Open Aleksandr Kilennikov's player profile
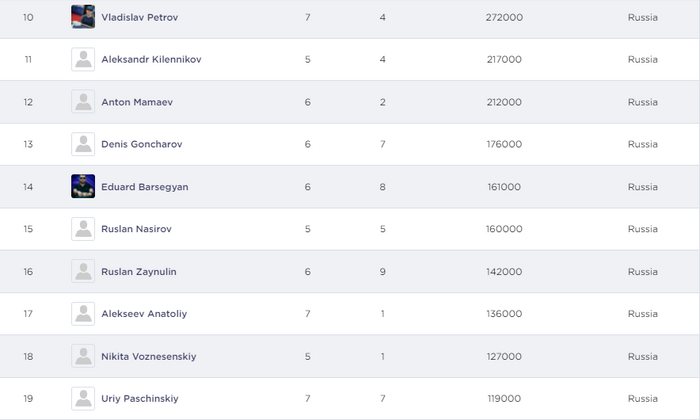The width and height of the screenshot is (700, 420). [151, 60]
